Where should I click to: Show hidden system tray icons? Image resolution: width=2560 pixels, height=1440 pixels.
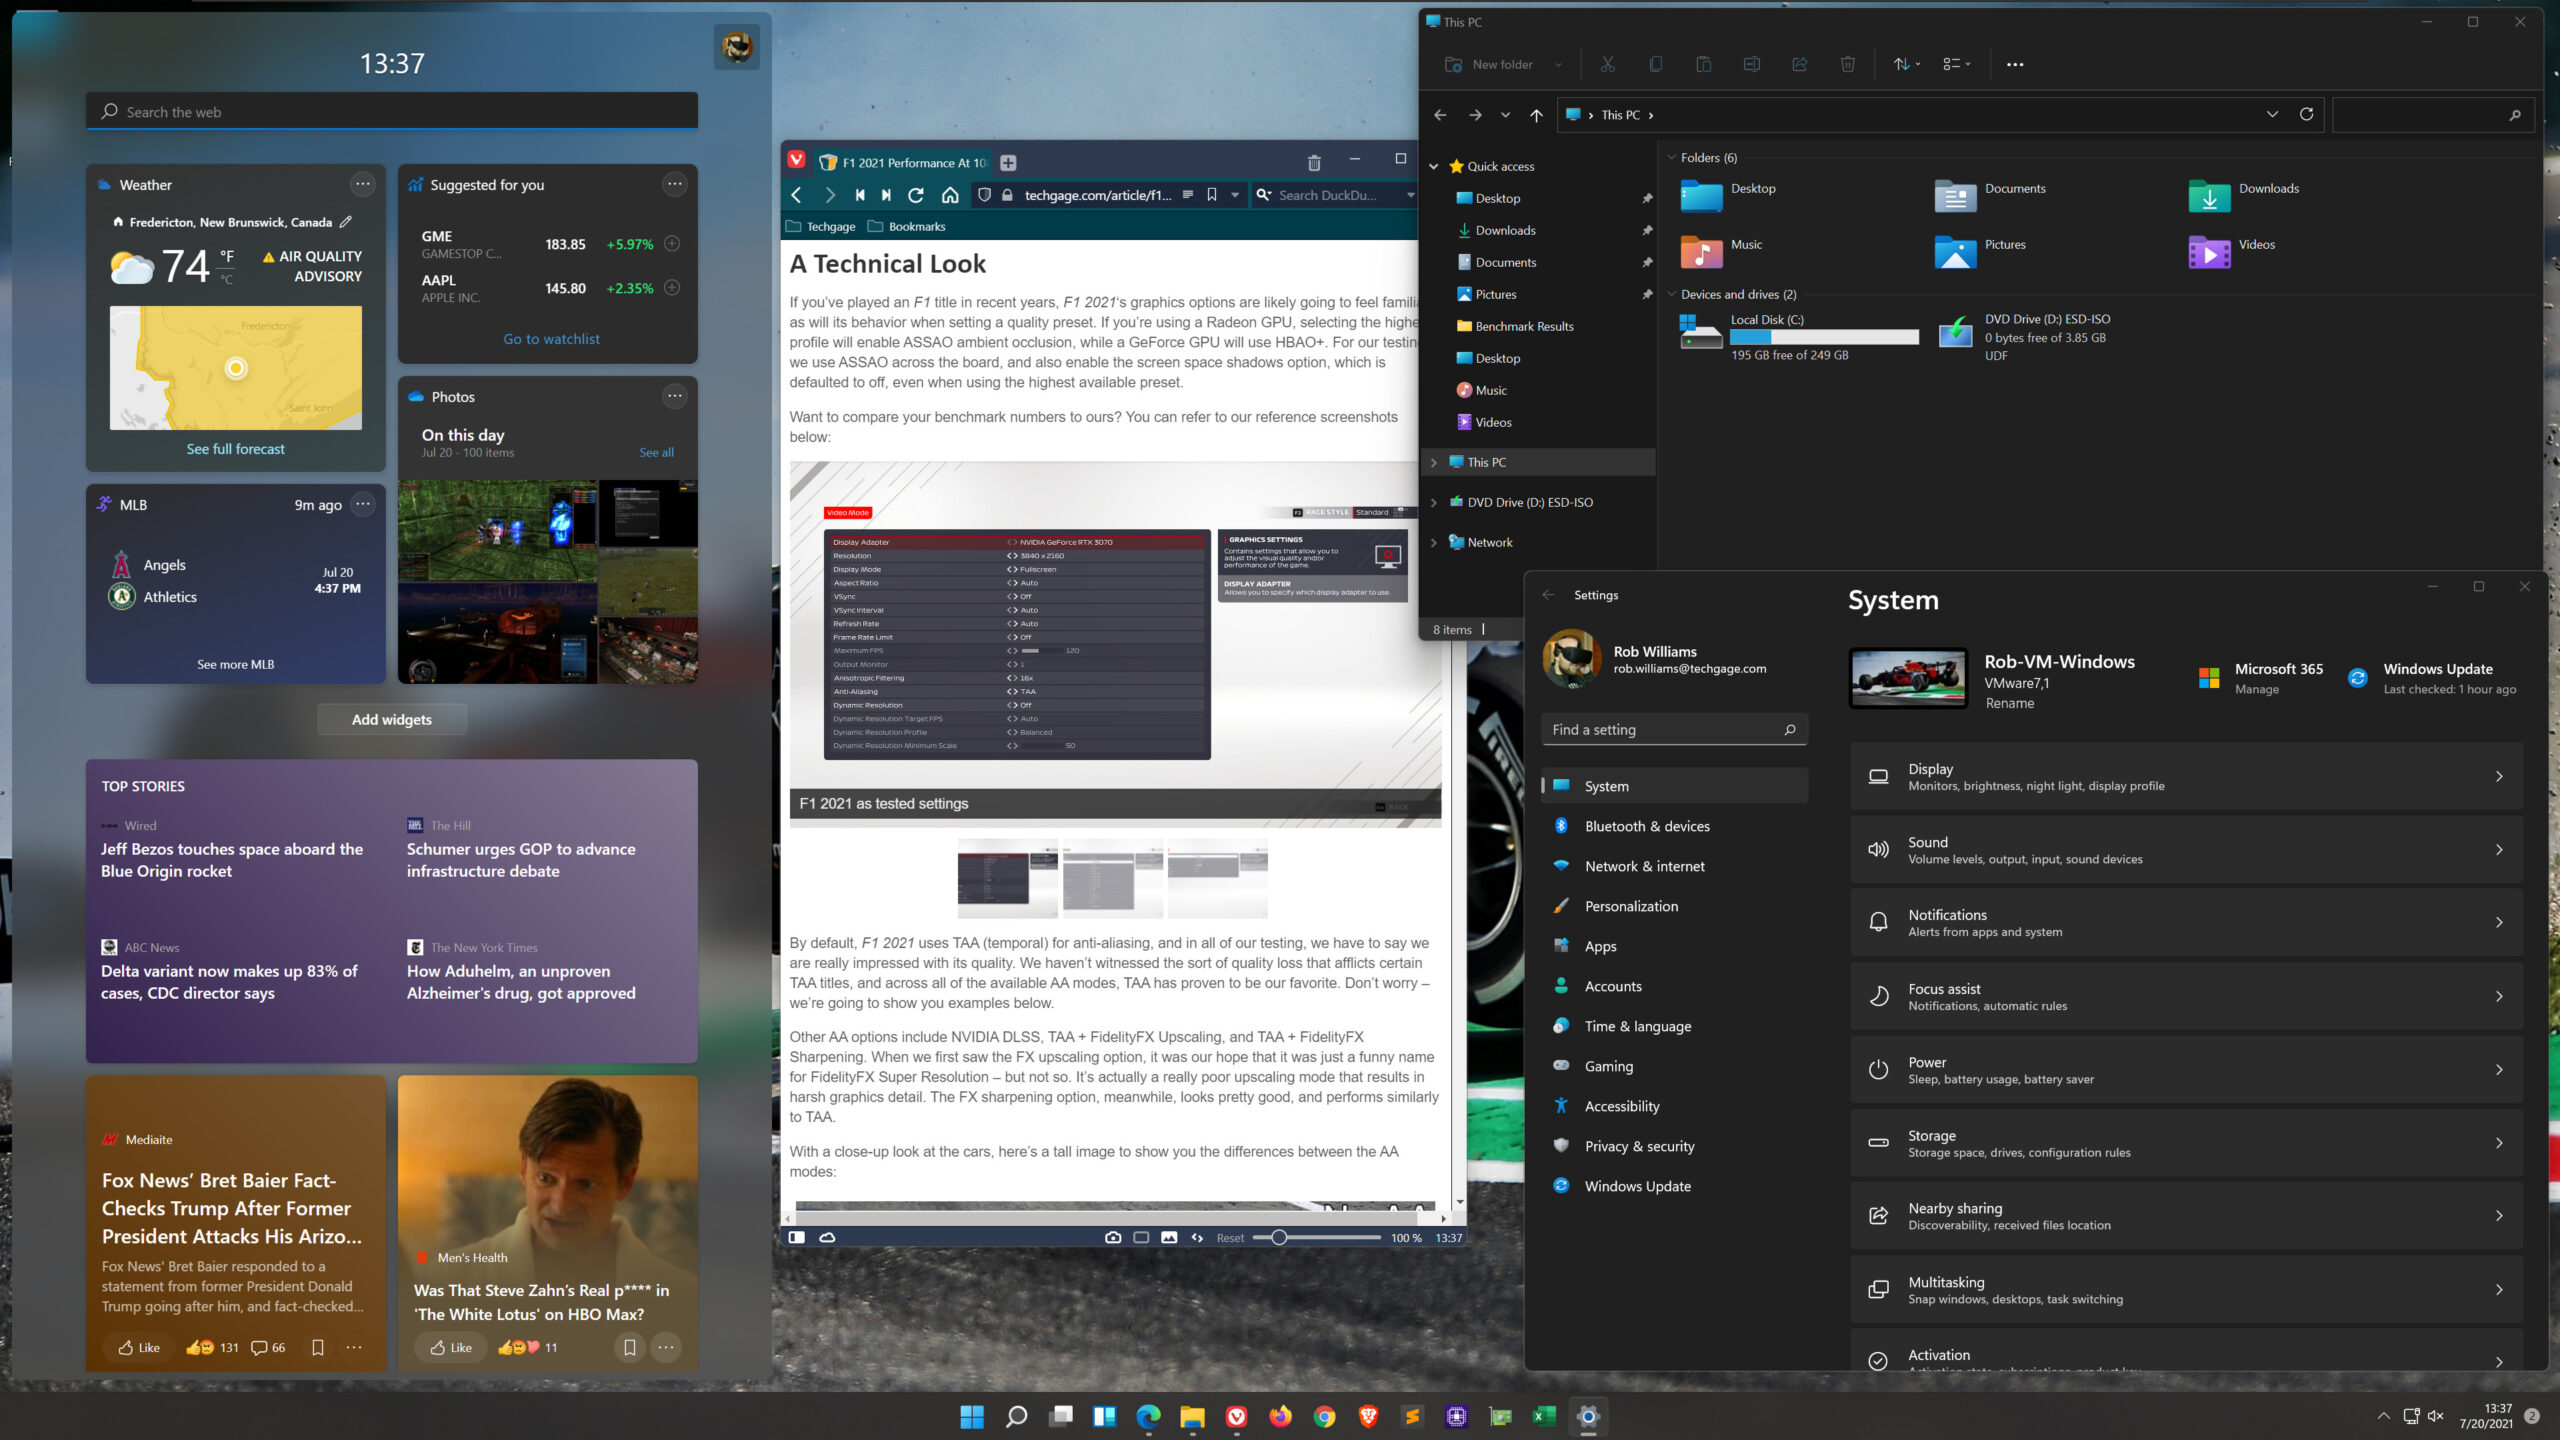pos(2383,1417)
